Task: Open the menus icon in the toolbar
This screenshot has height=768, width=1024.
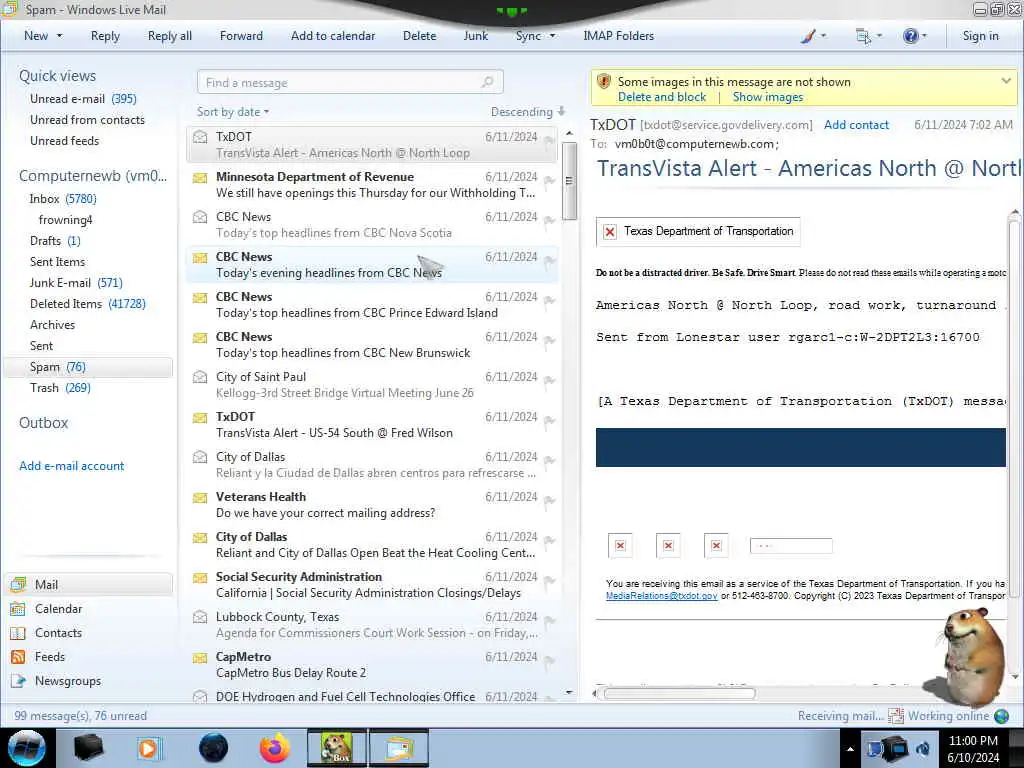Action: coord(863,36)
